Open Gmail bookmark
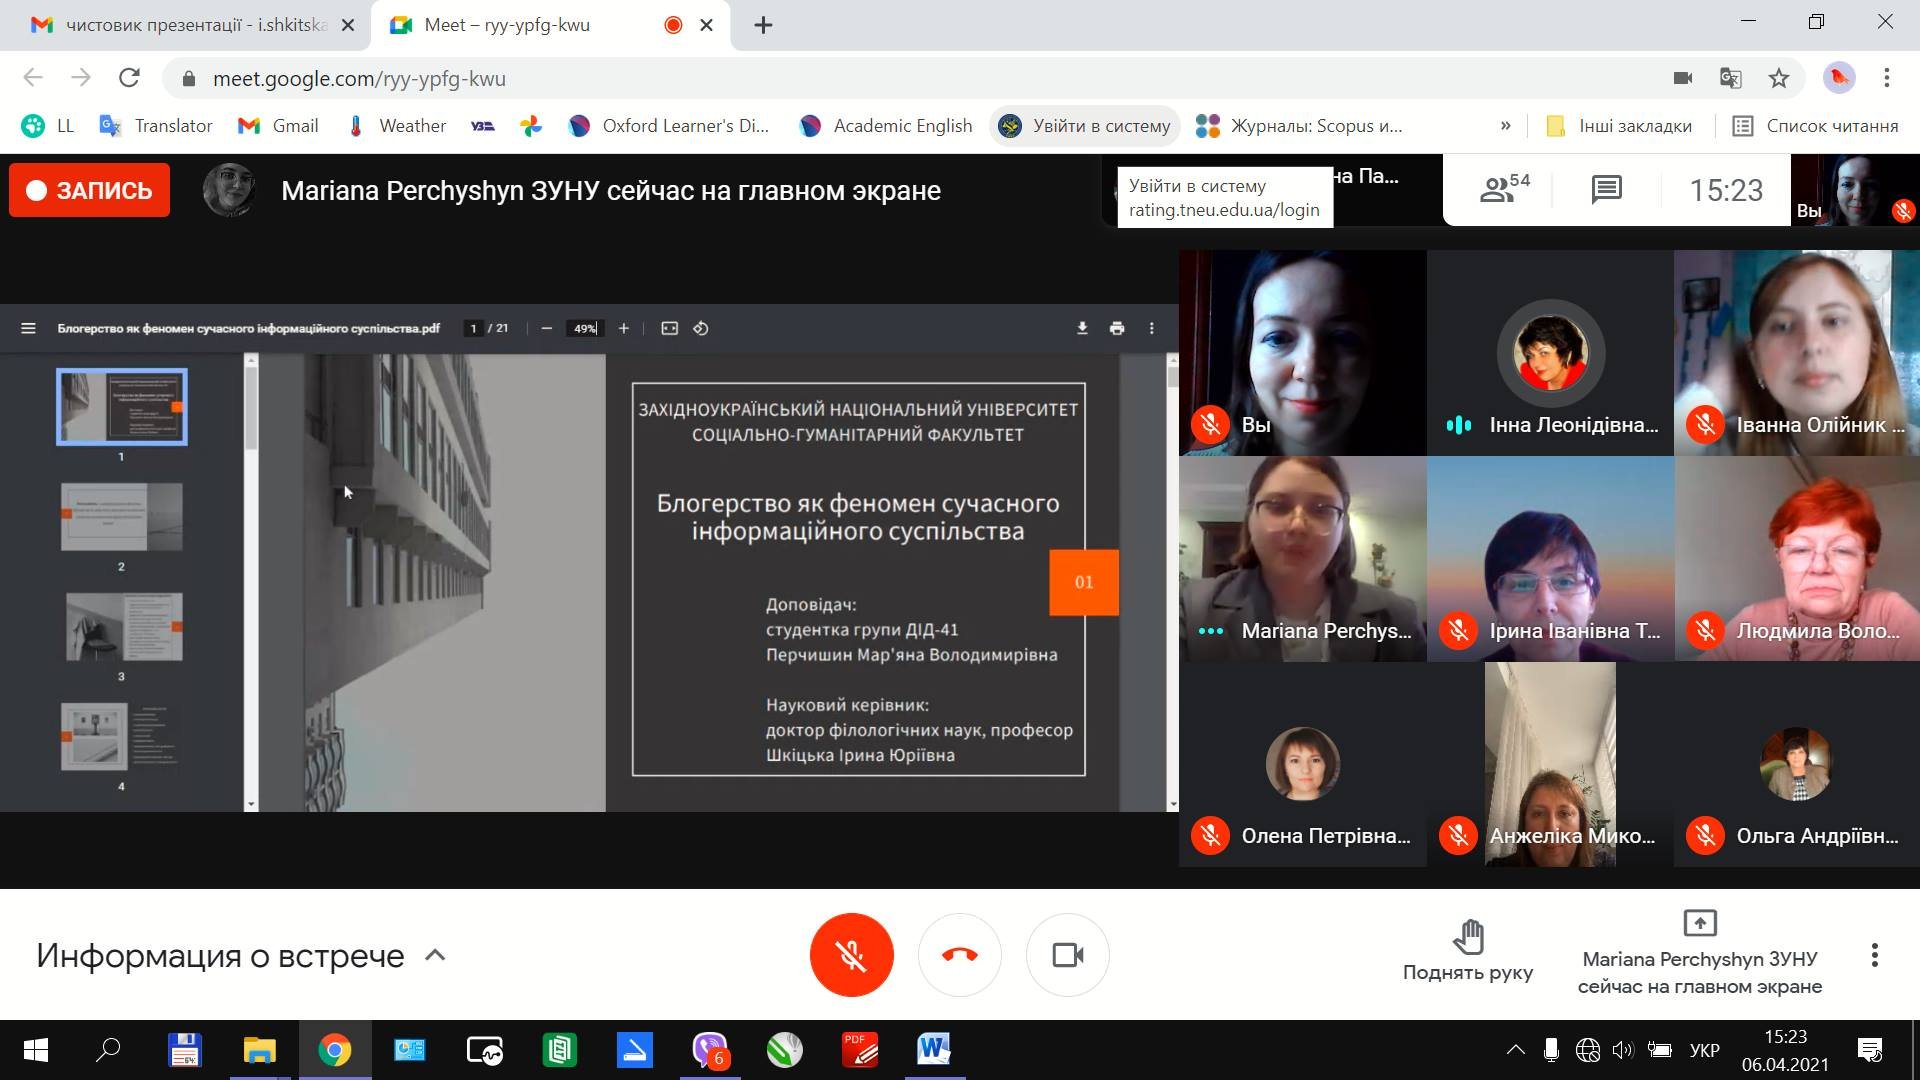This screenshot has height=1080, width=1920. point(278,126)
